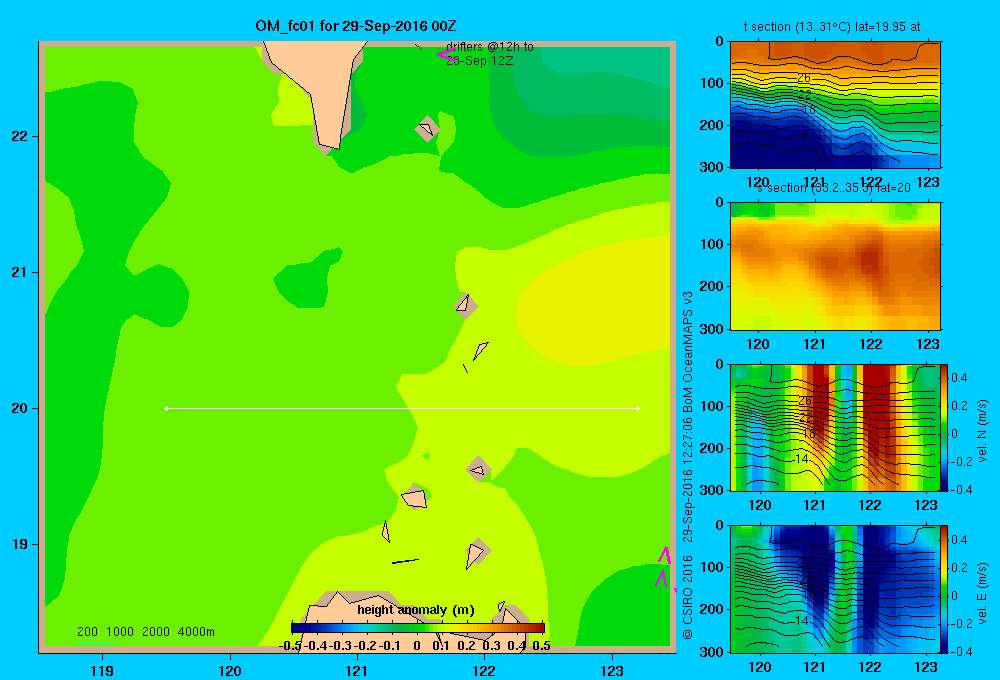Open the eastward velocity section panel
Screen dimensions: 1000x680
click(x=834, y=589)
